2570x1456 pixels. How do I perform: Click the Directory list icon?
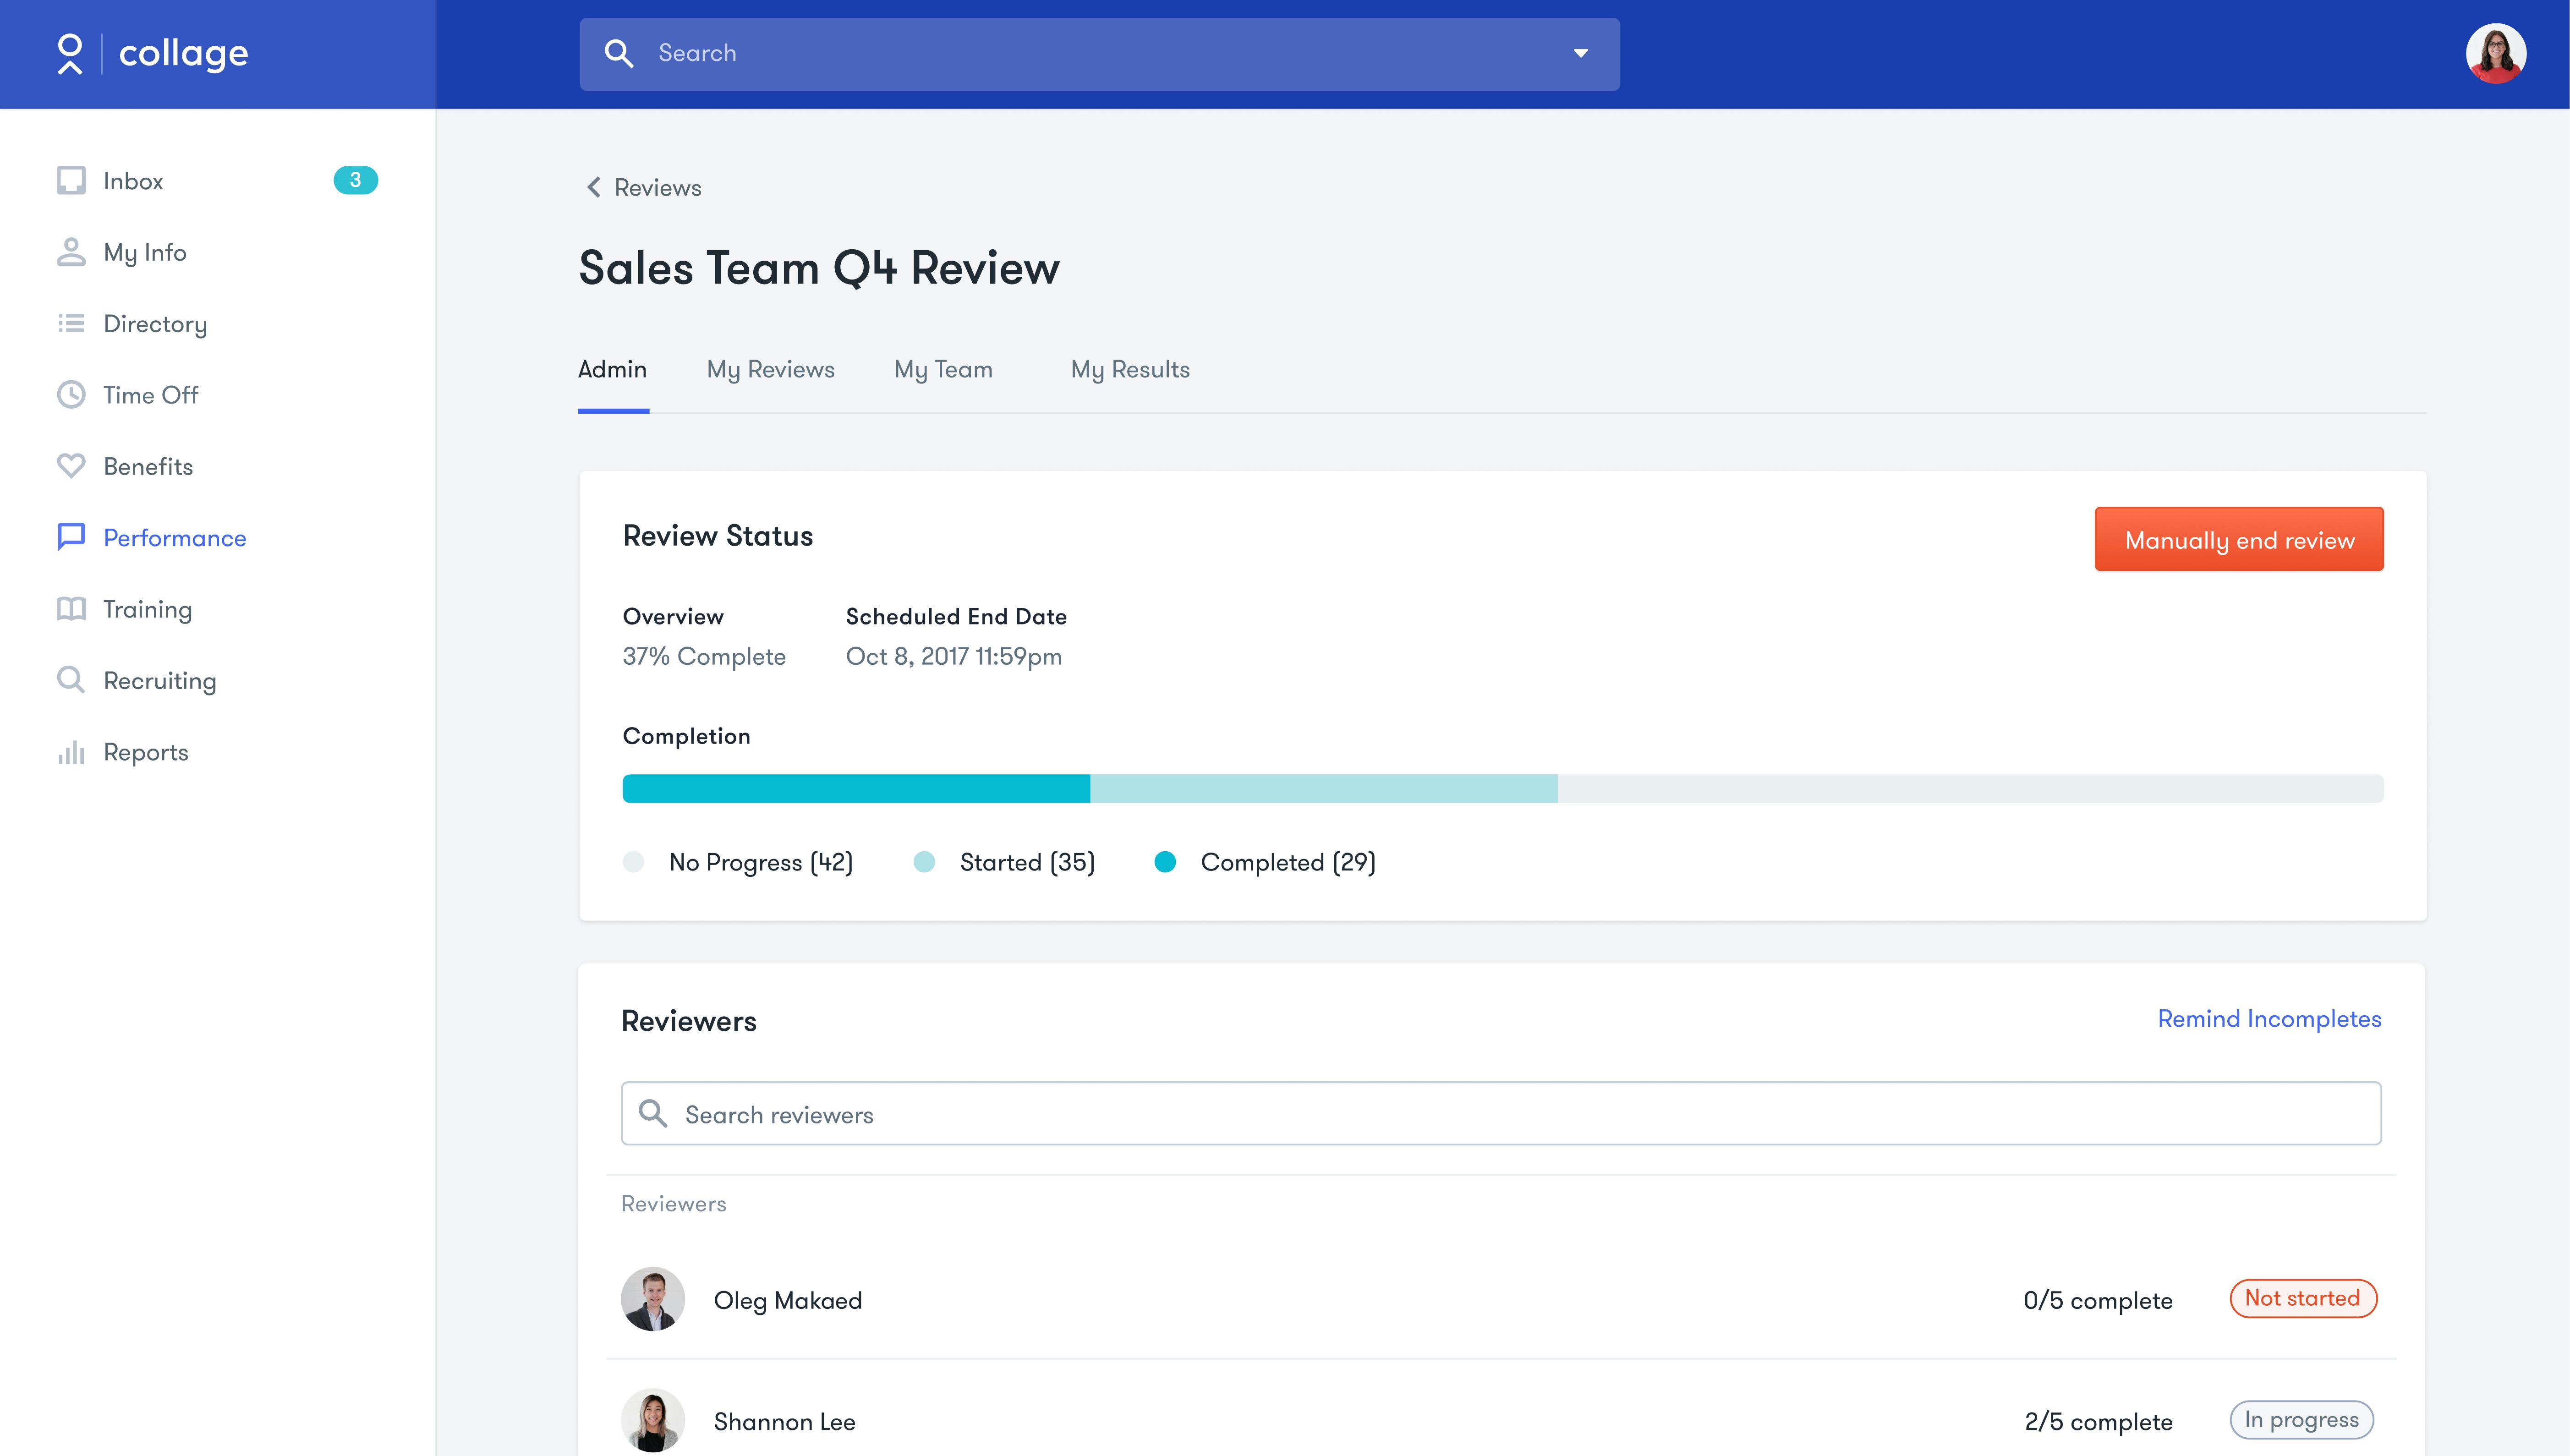71,323
